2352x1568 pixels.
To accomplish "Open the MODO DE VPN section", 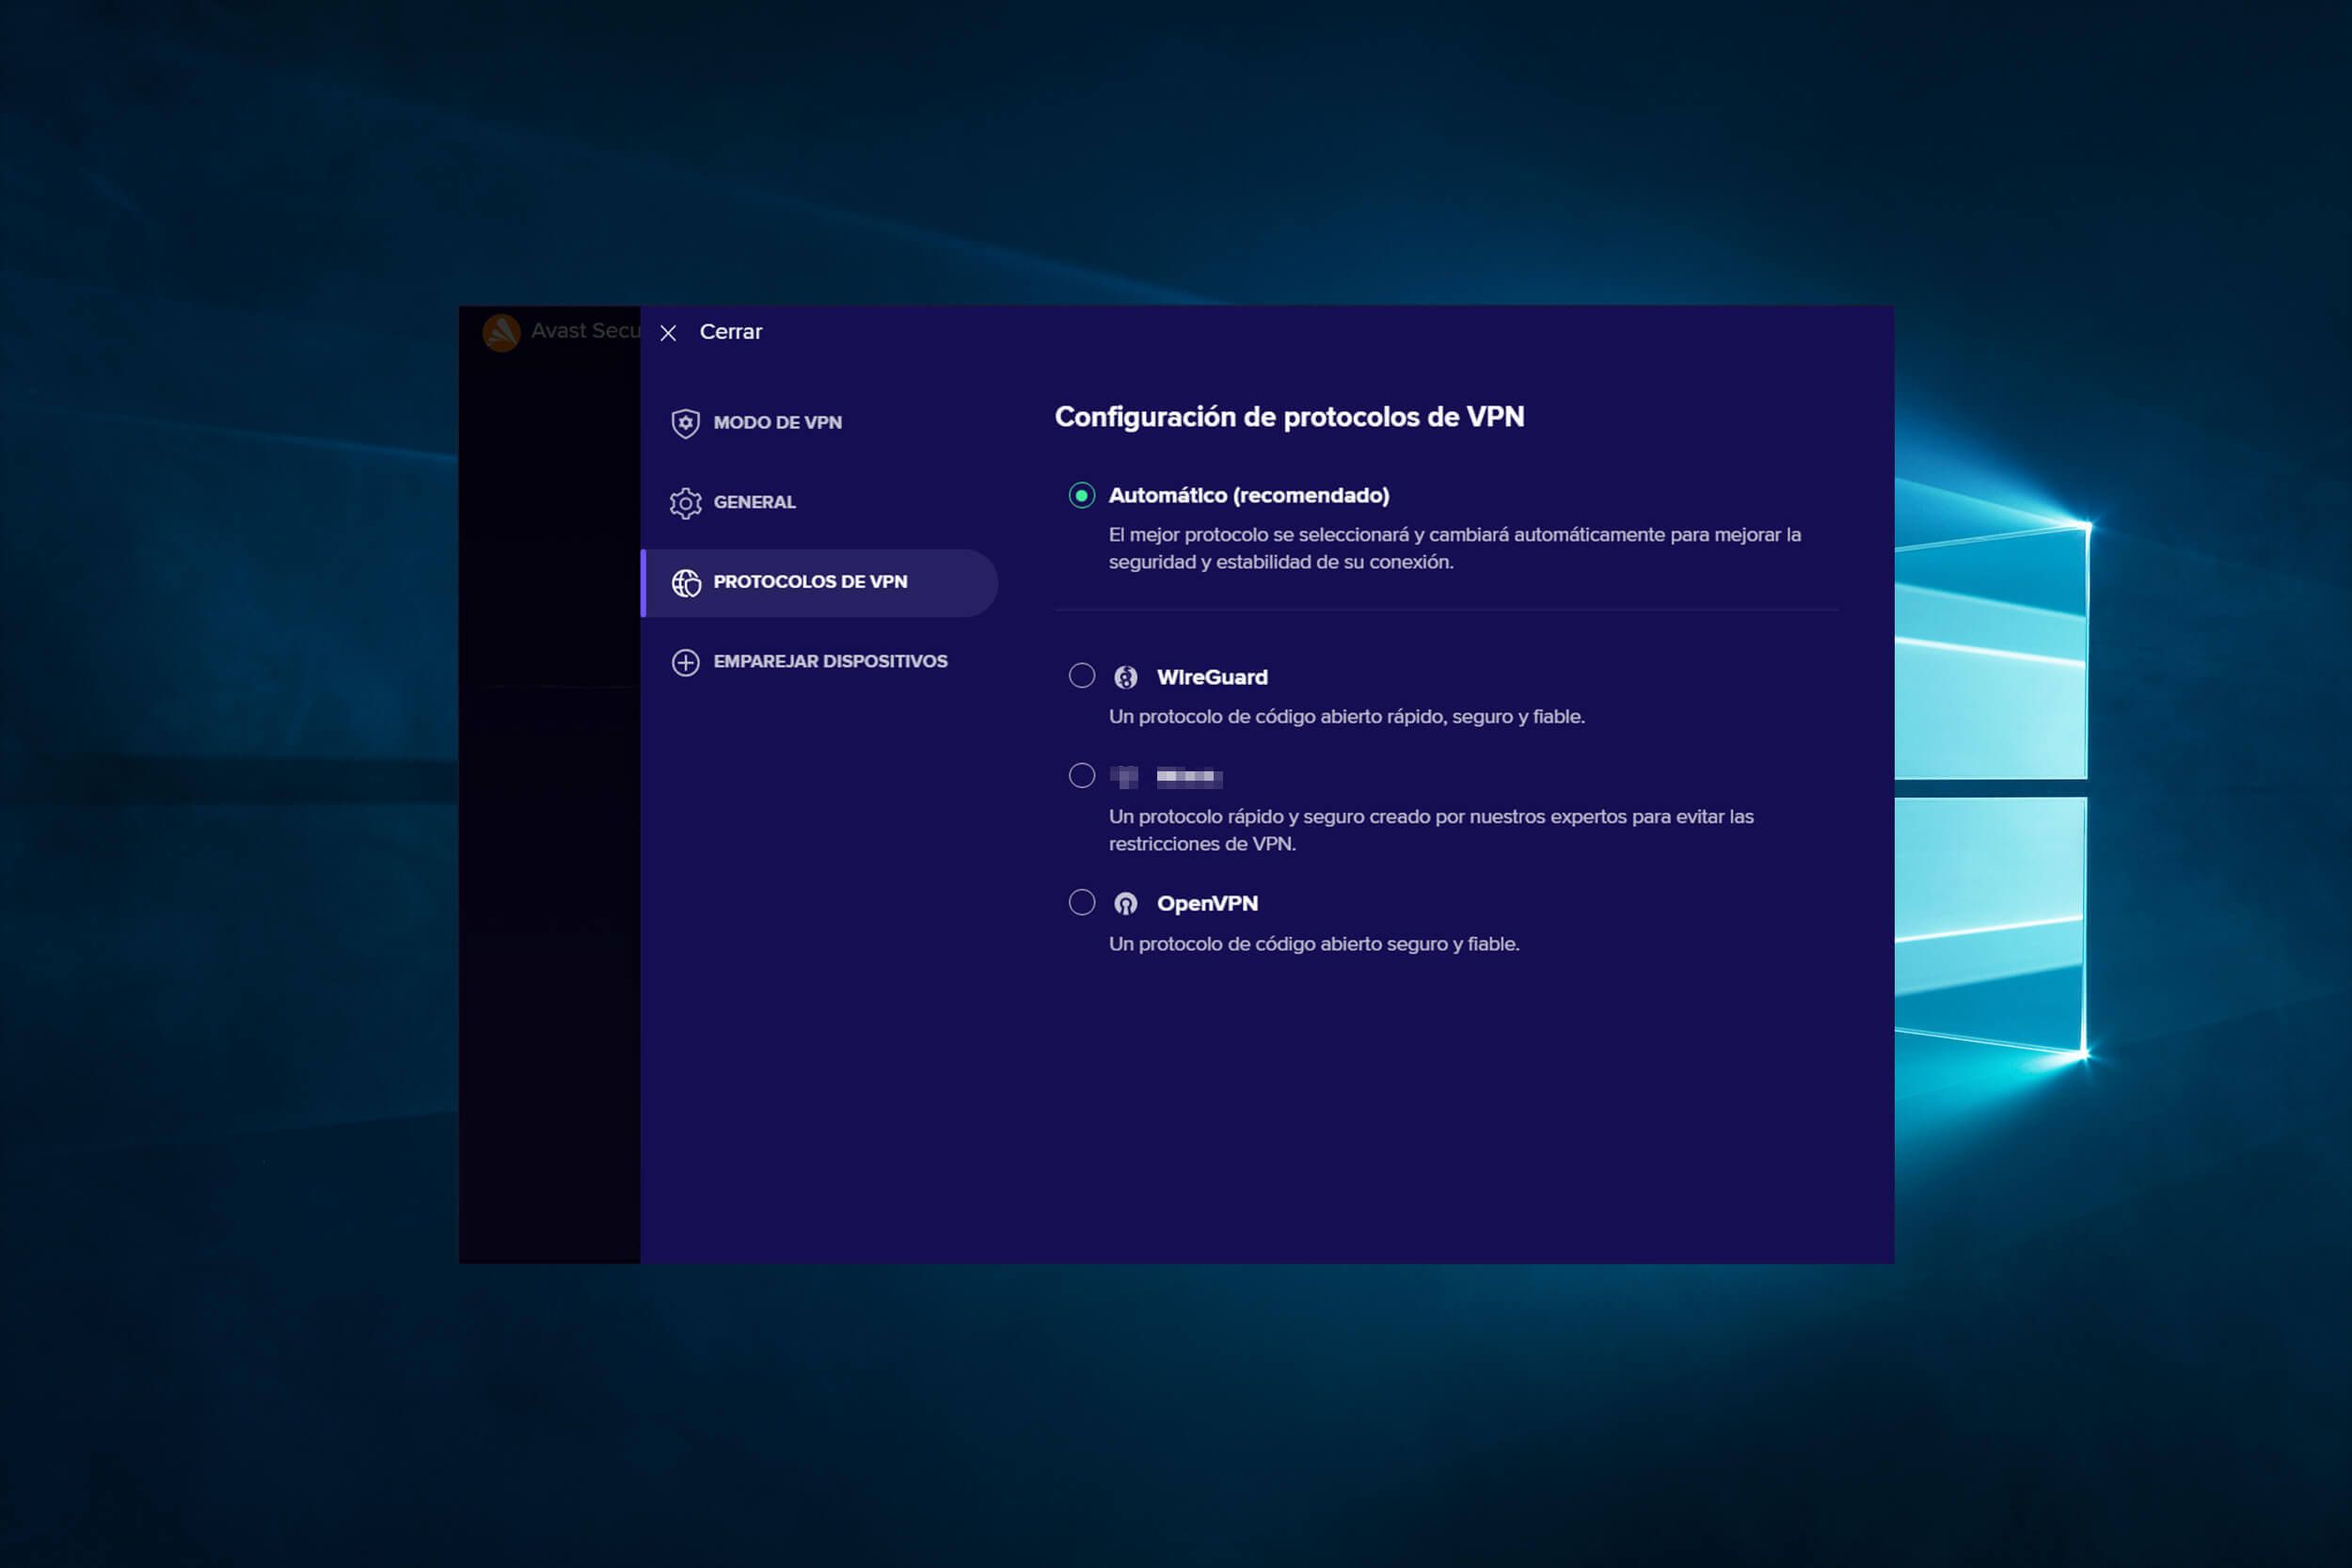I will click(777, 423).
